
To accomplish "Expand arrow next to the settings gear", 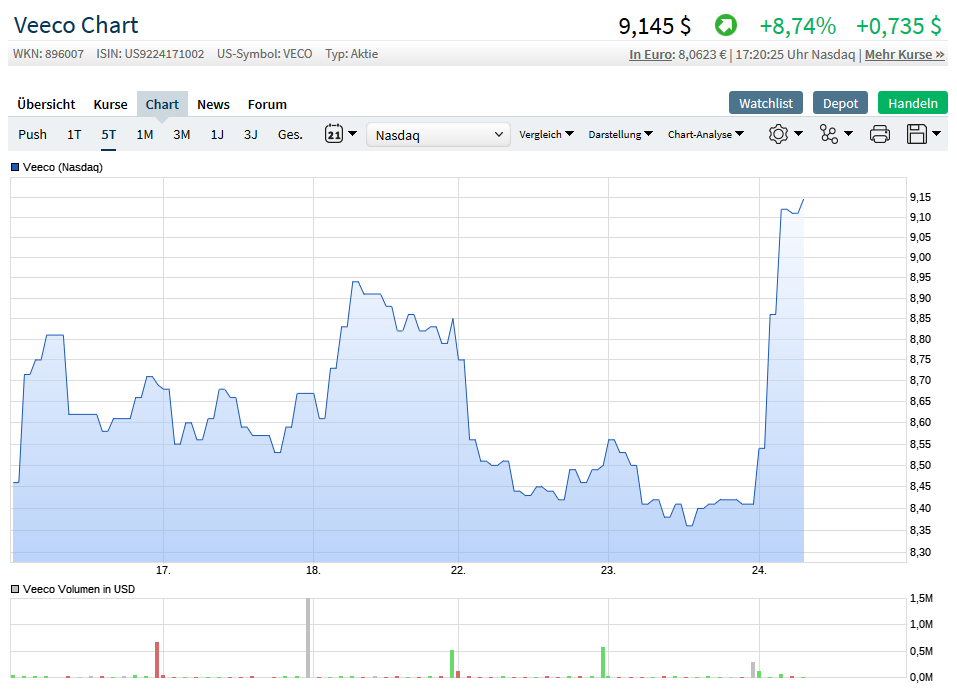I will tap(798, 133).
